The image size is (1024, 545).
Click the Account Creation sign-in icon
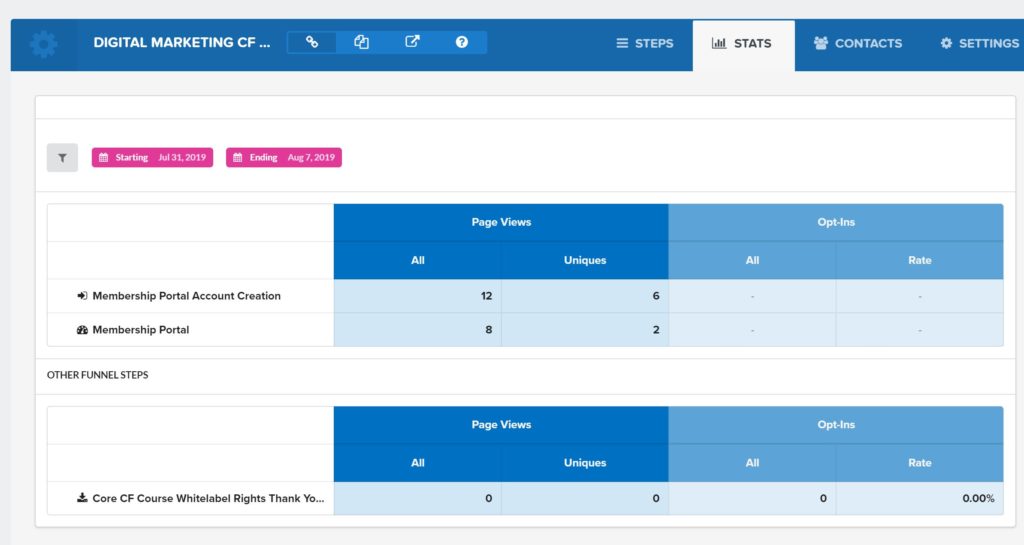click(82, 296)
